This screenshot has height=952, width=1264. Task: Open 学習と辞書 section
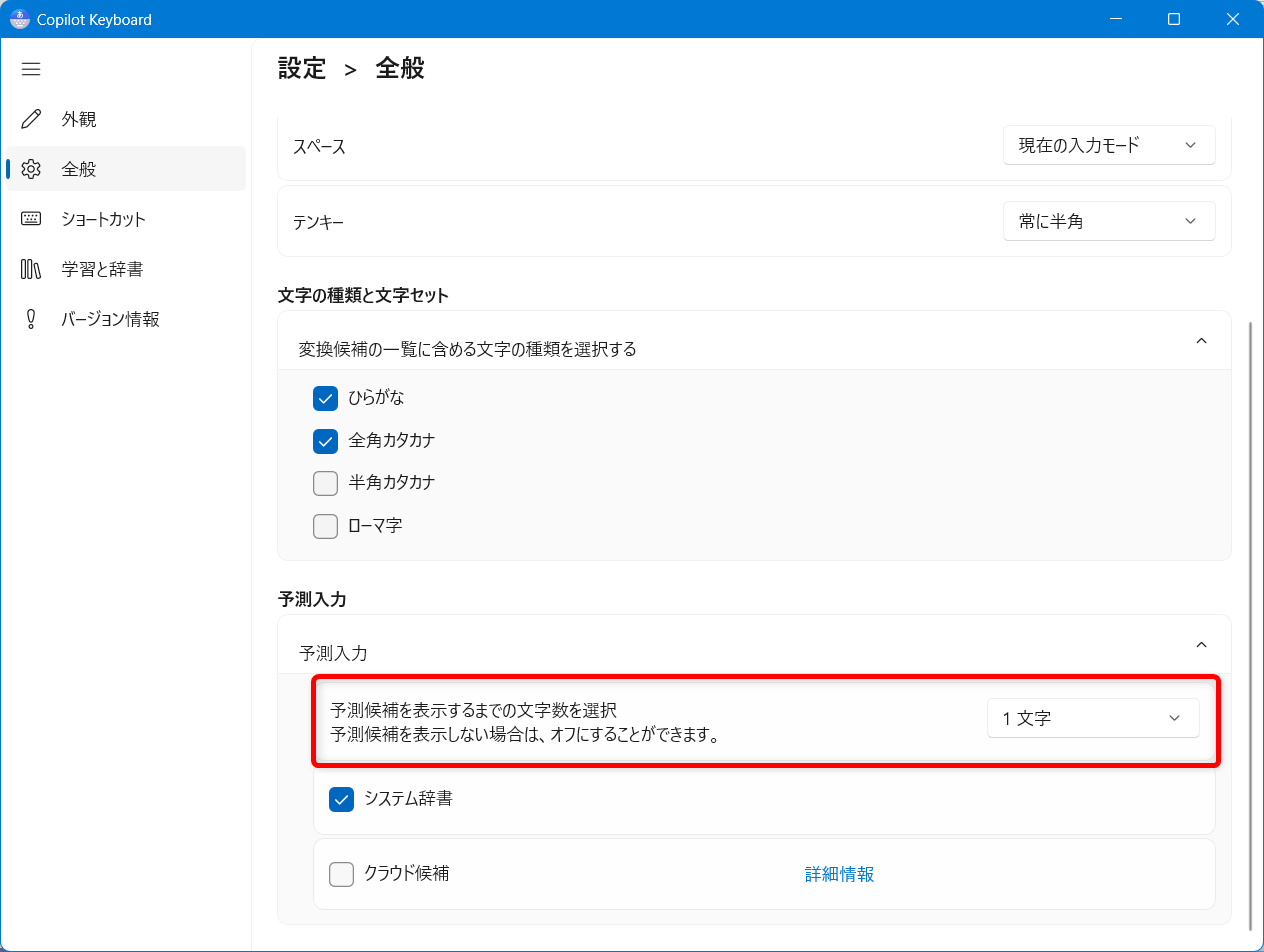[126, 269]
